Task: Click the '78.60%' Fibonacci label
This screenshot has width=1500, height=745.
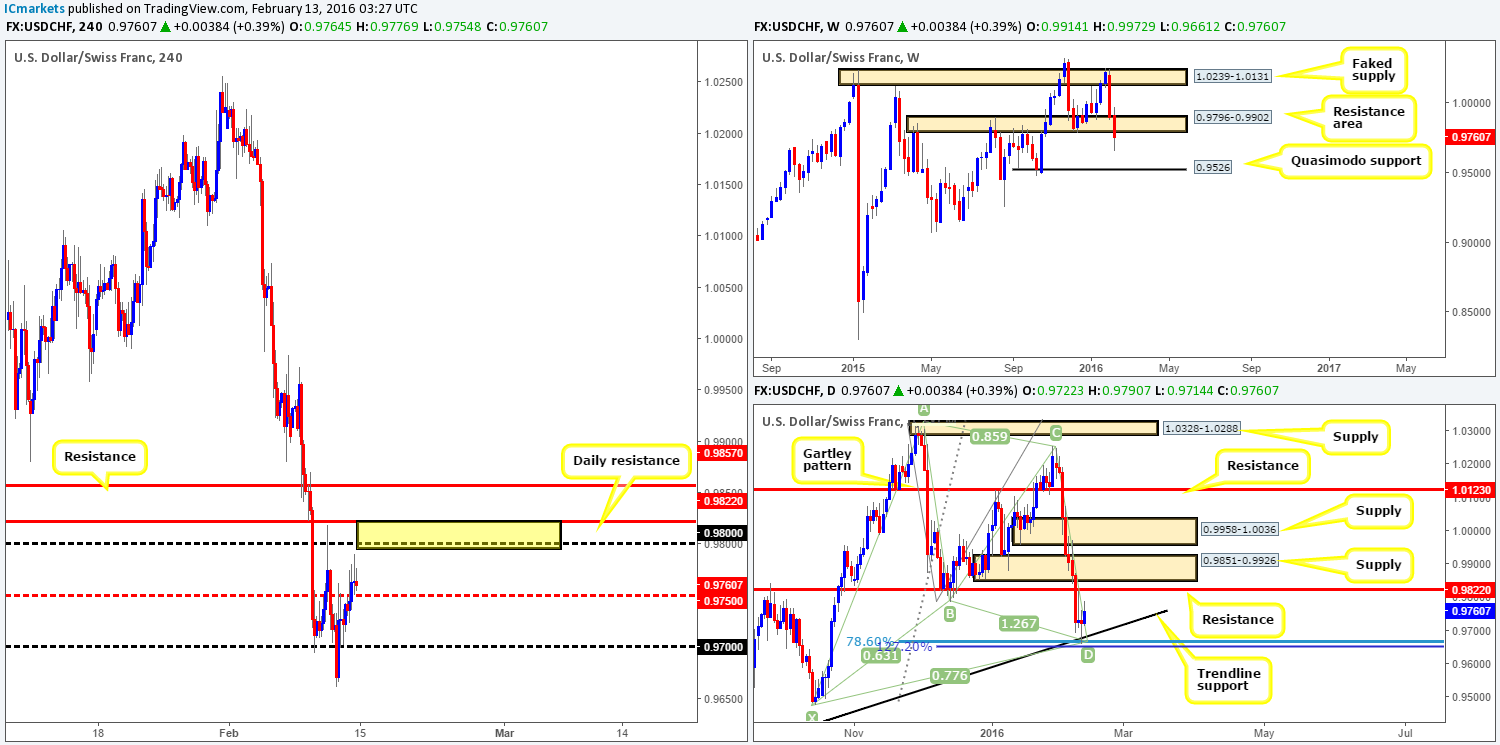Action: [870, 641]
